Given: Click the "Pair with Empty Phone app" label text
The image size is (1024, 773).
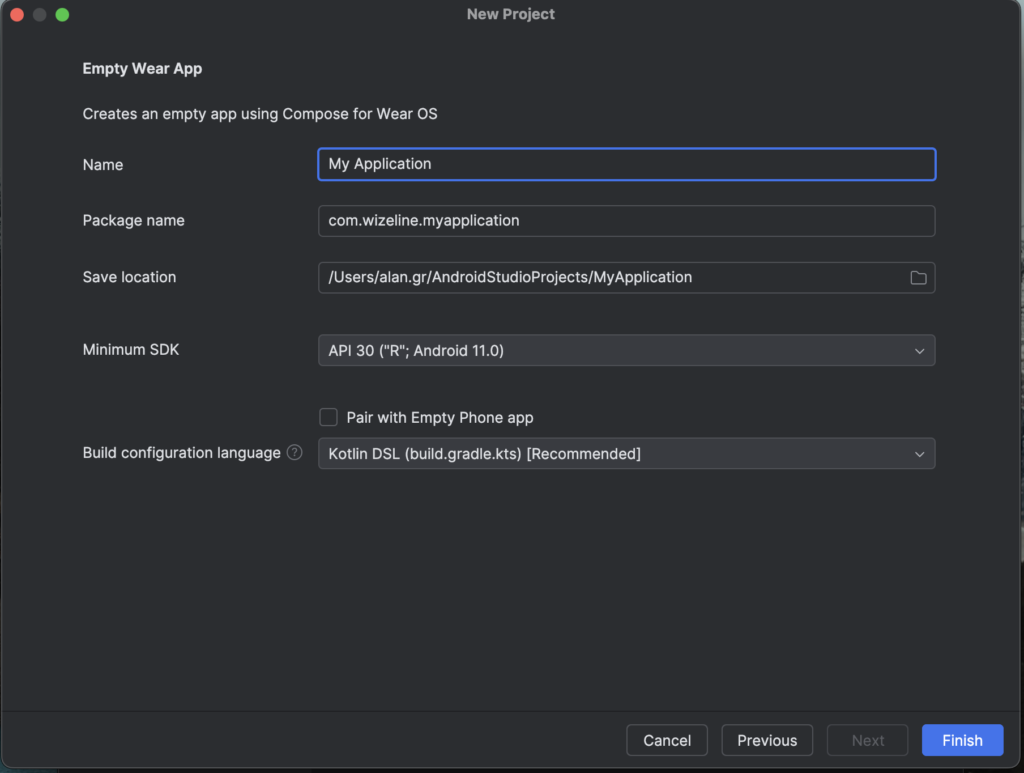Looking at the screenshot, I should 439,418.
